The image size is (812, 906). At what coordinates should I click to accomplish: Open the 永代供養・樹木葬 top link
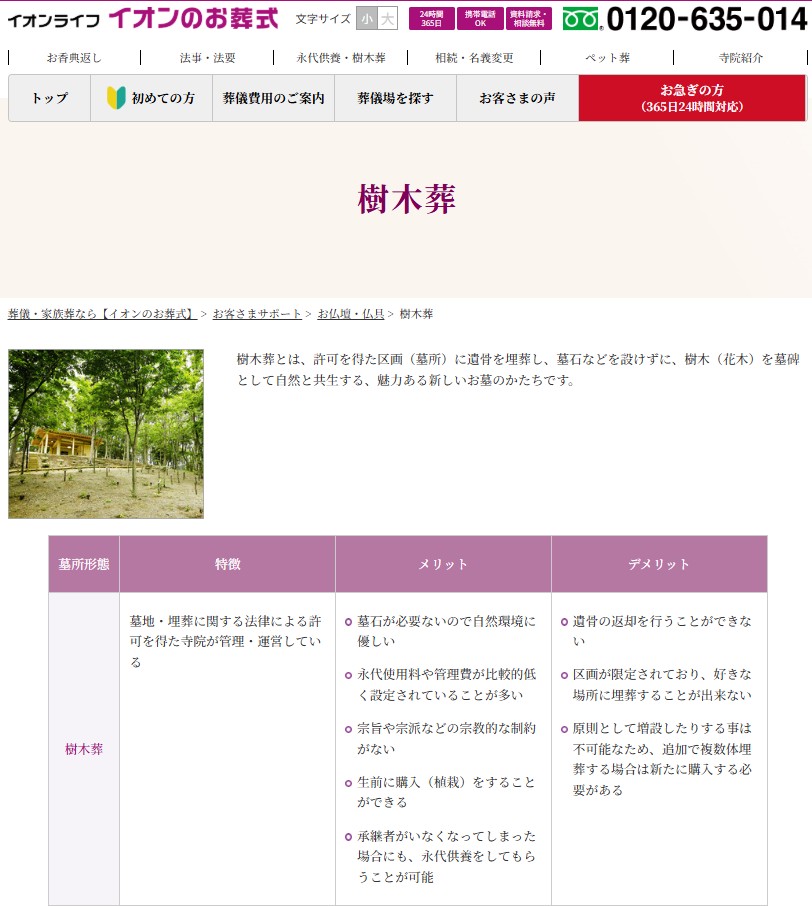tap(341, 58)
